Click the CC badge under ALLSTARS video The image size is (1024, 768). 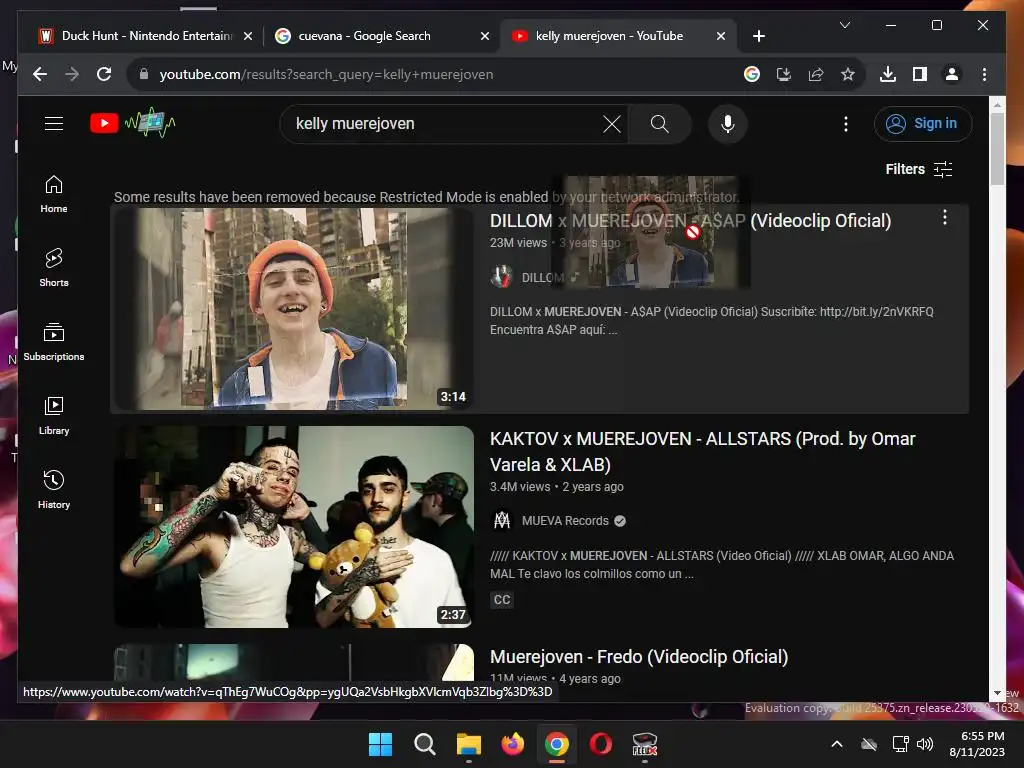click(x=502, y=600)
